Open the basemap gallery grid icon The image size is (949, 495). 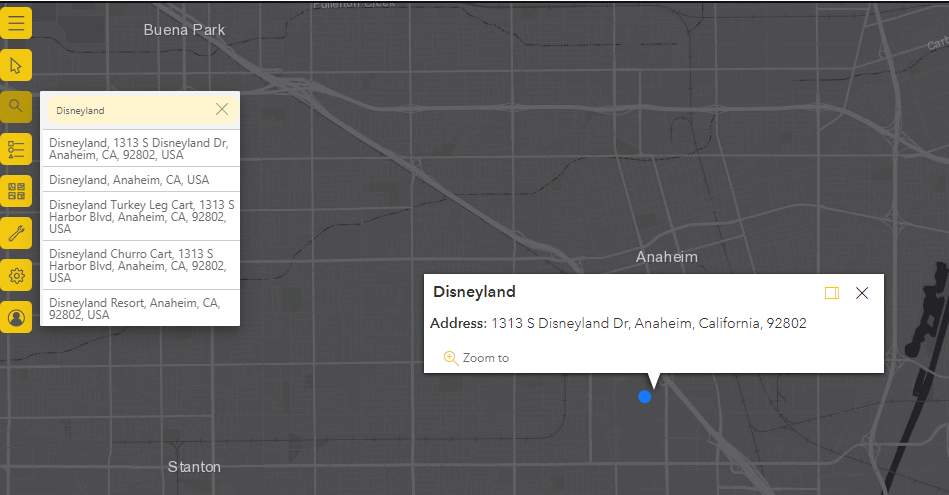point(16,191)
